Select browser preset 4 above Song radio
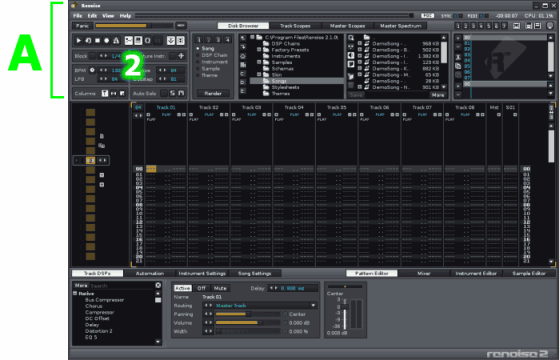The width and height of the screenshot is (560, 360). click(x=227, y=40)
